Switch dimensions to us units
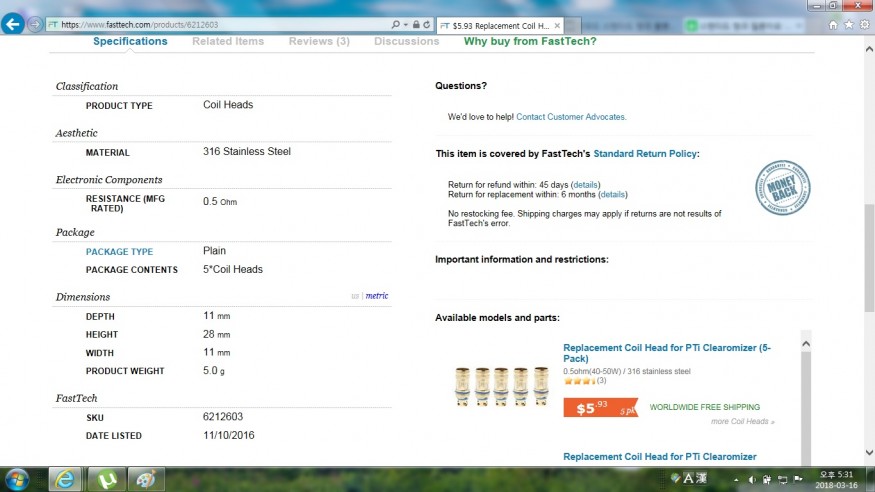This screenshot has width=875, height=492. [x=355, y=296]
